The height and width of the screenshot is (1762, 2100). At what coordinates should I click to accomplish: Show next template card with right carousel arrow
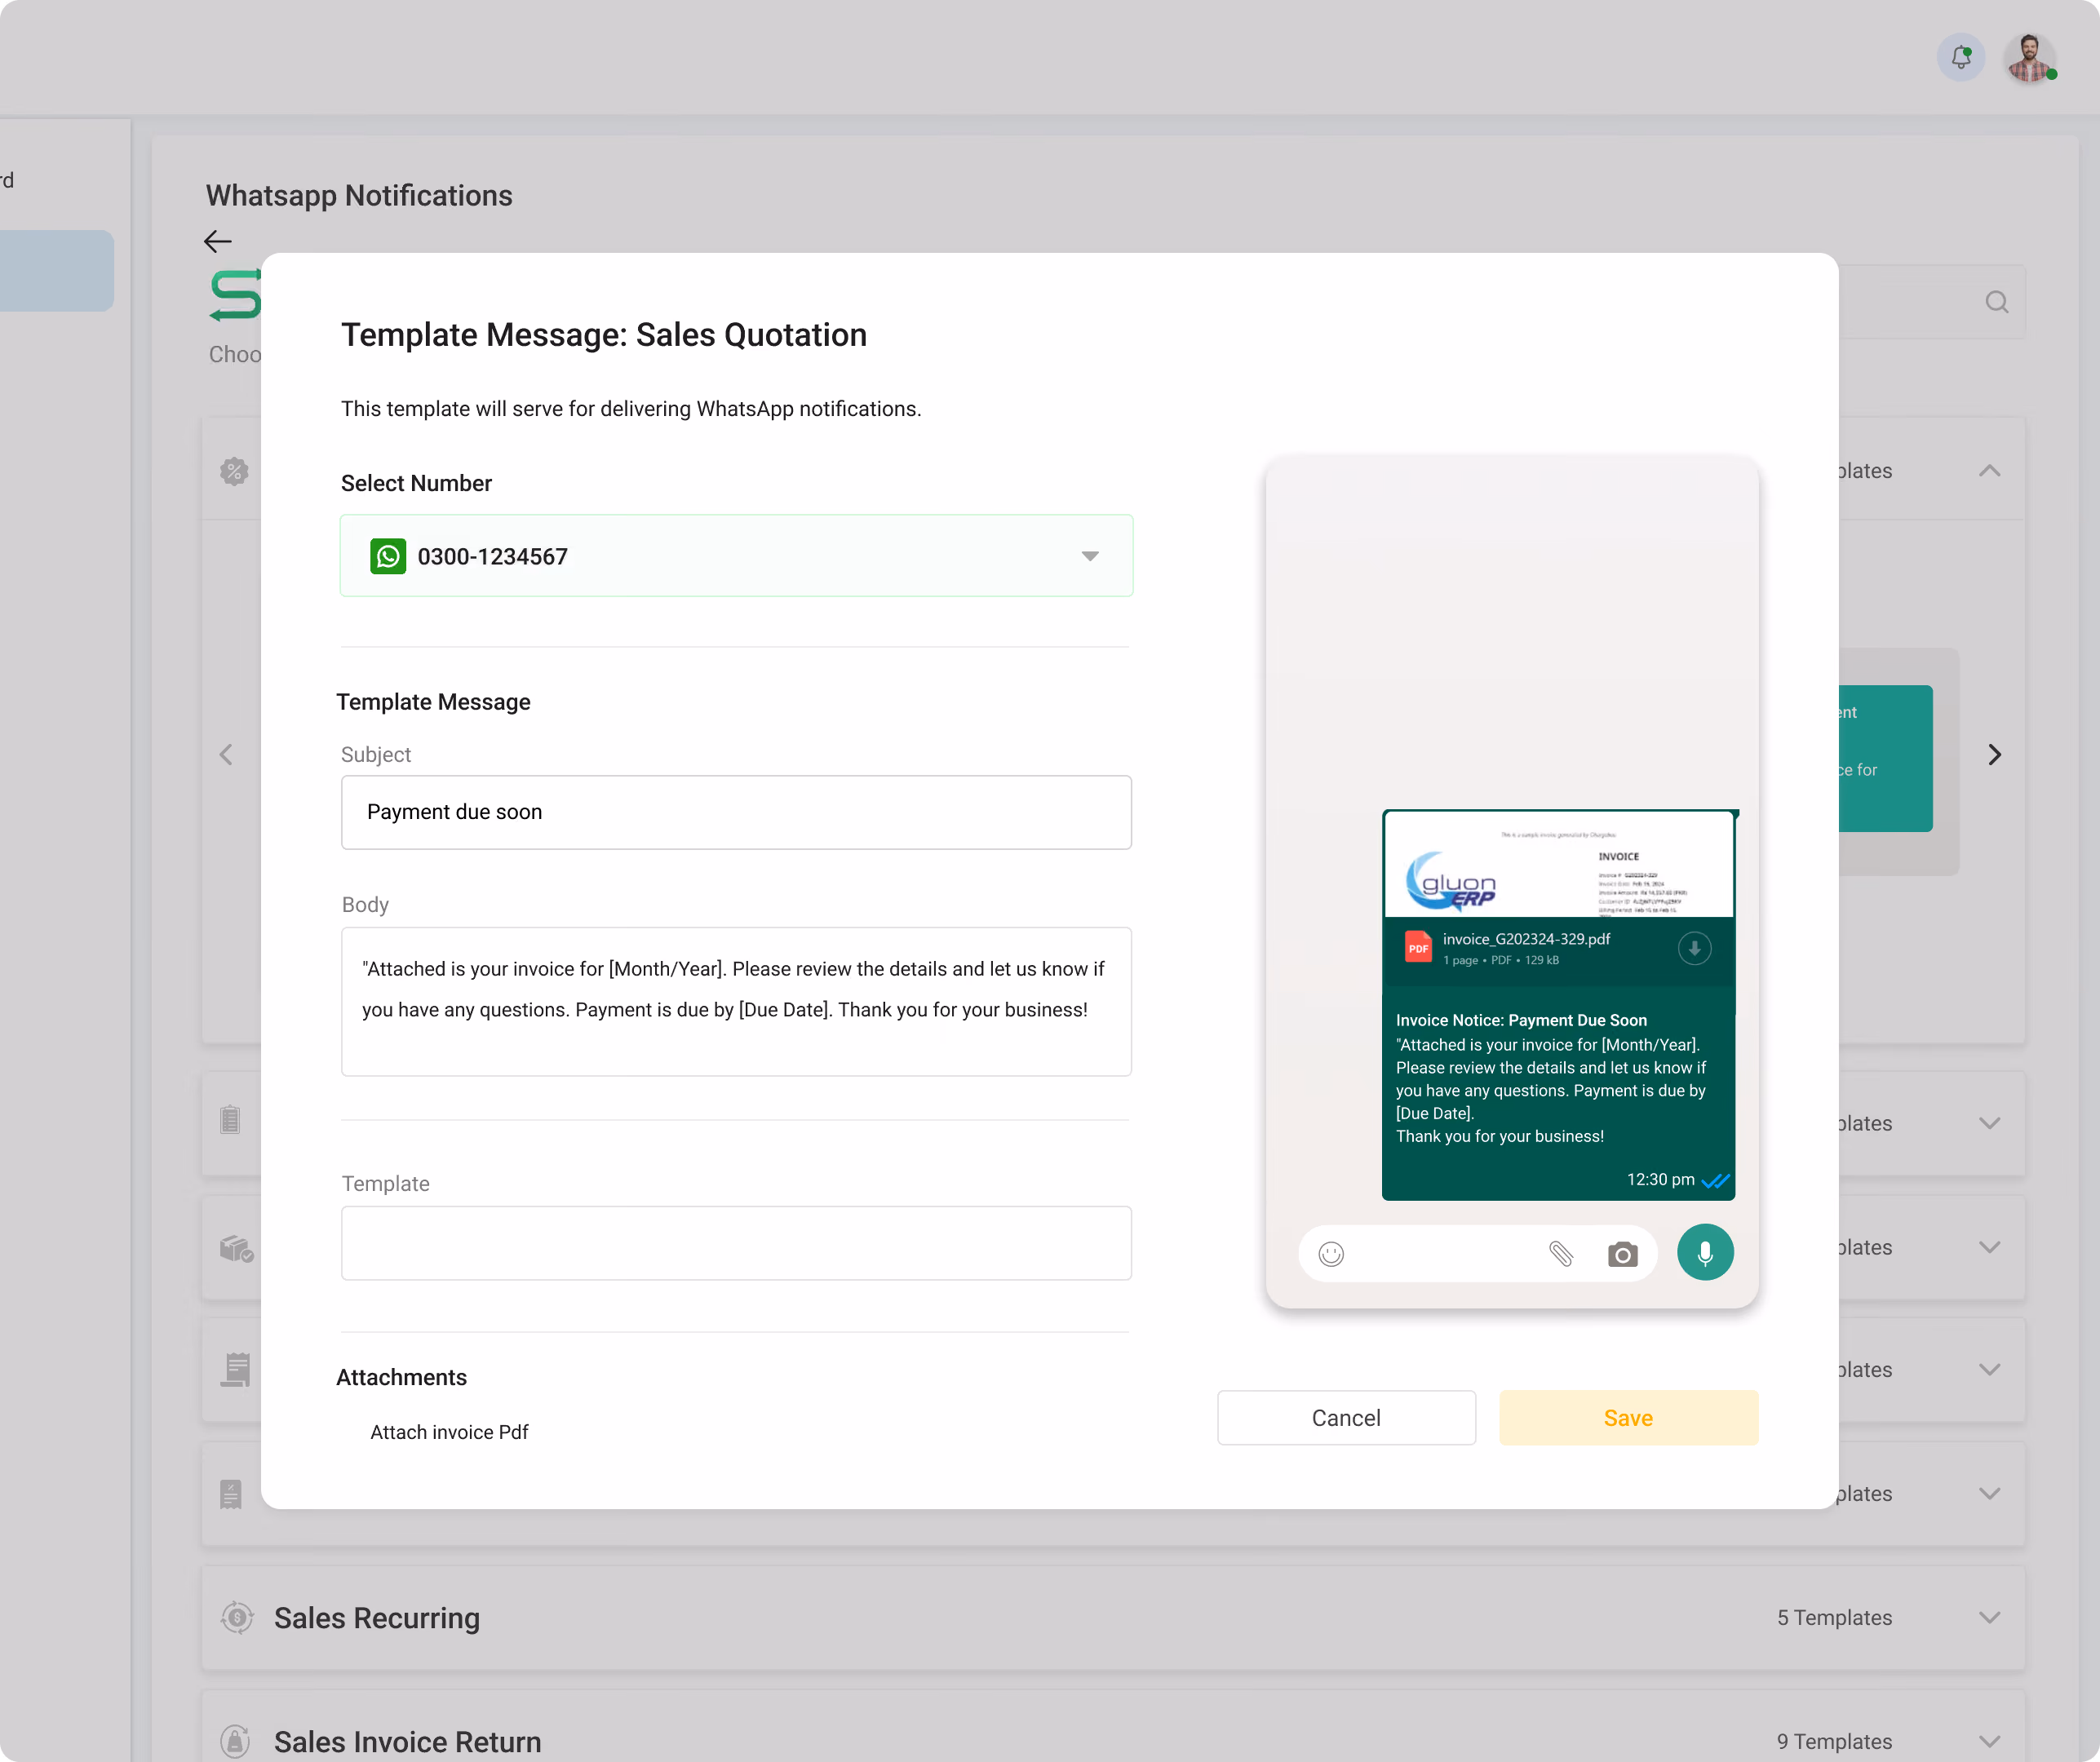click(x=1994, y=754)
